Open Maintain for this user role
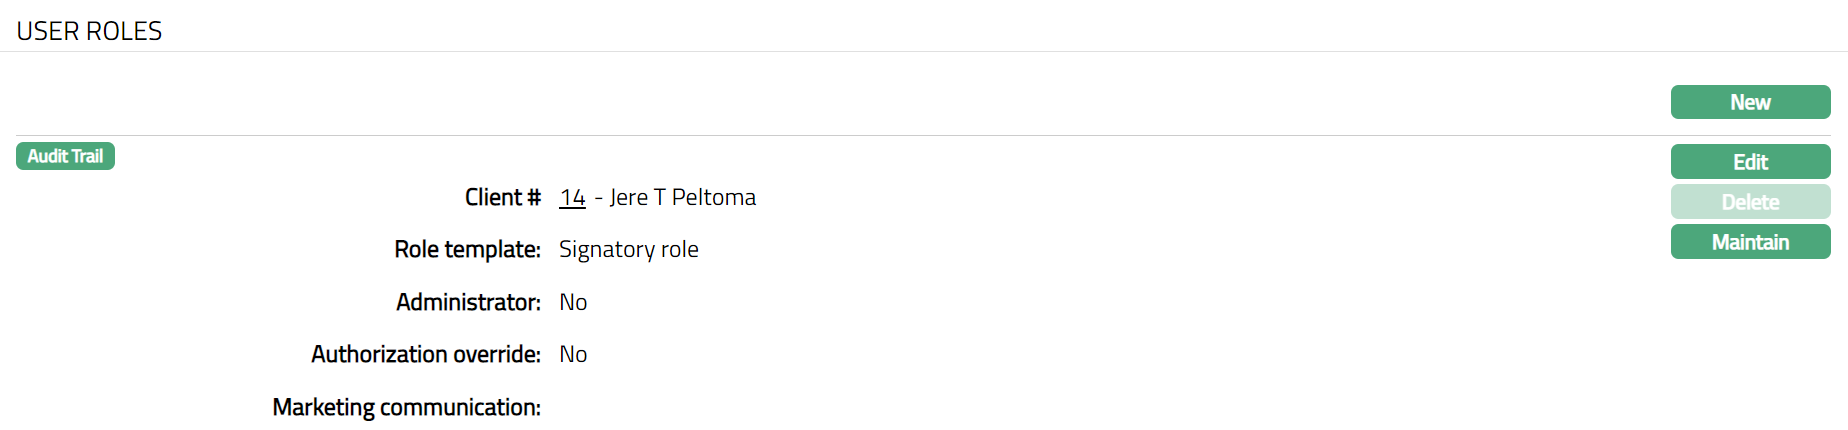The height and width of the screenshot is (430, 1848). click(1750, 242)
